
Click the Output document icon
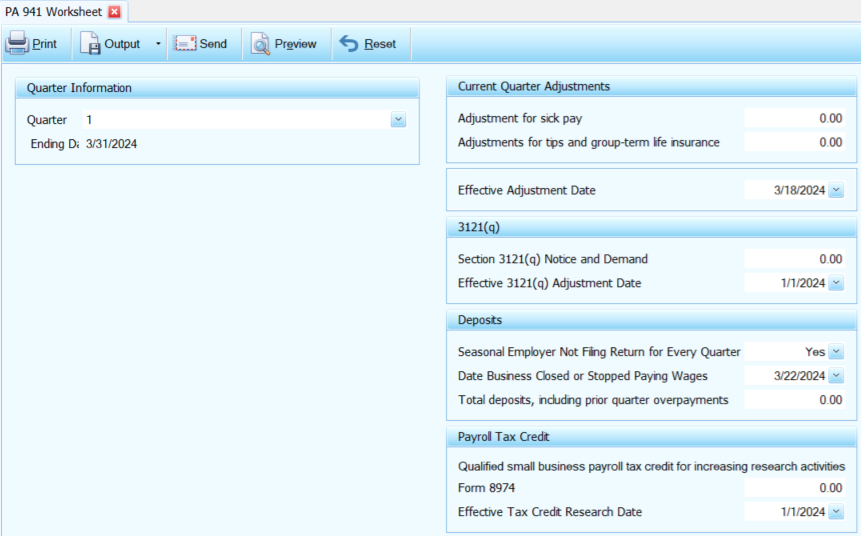(x=90, y=44)
